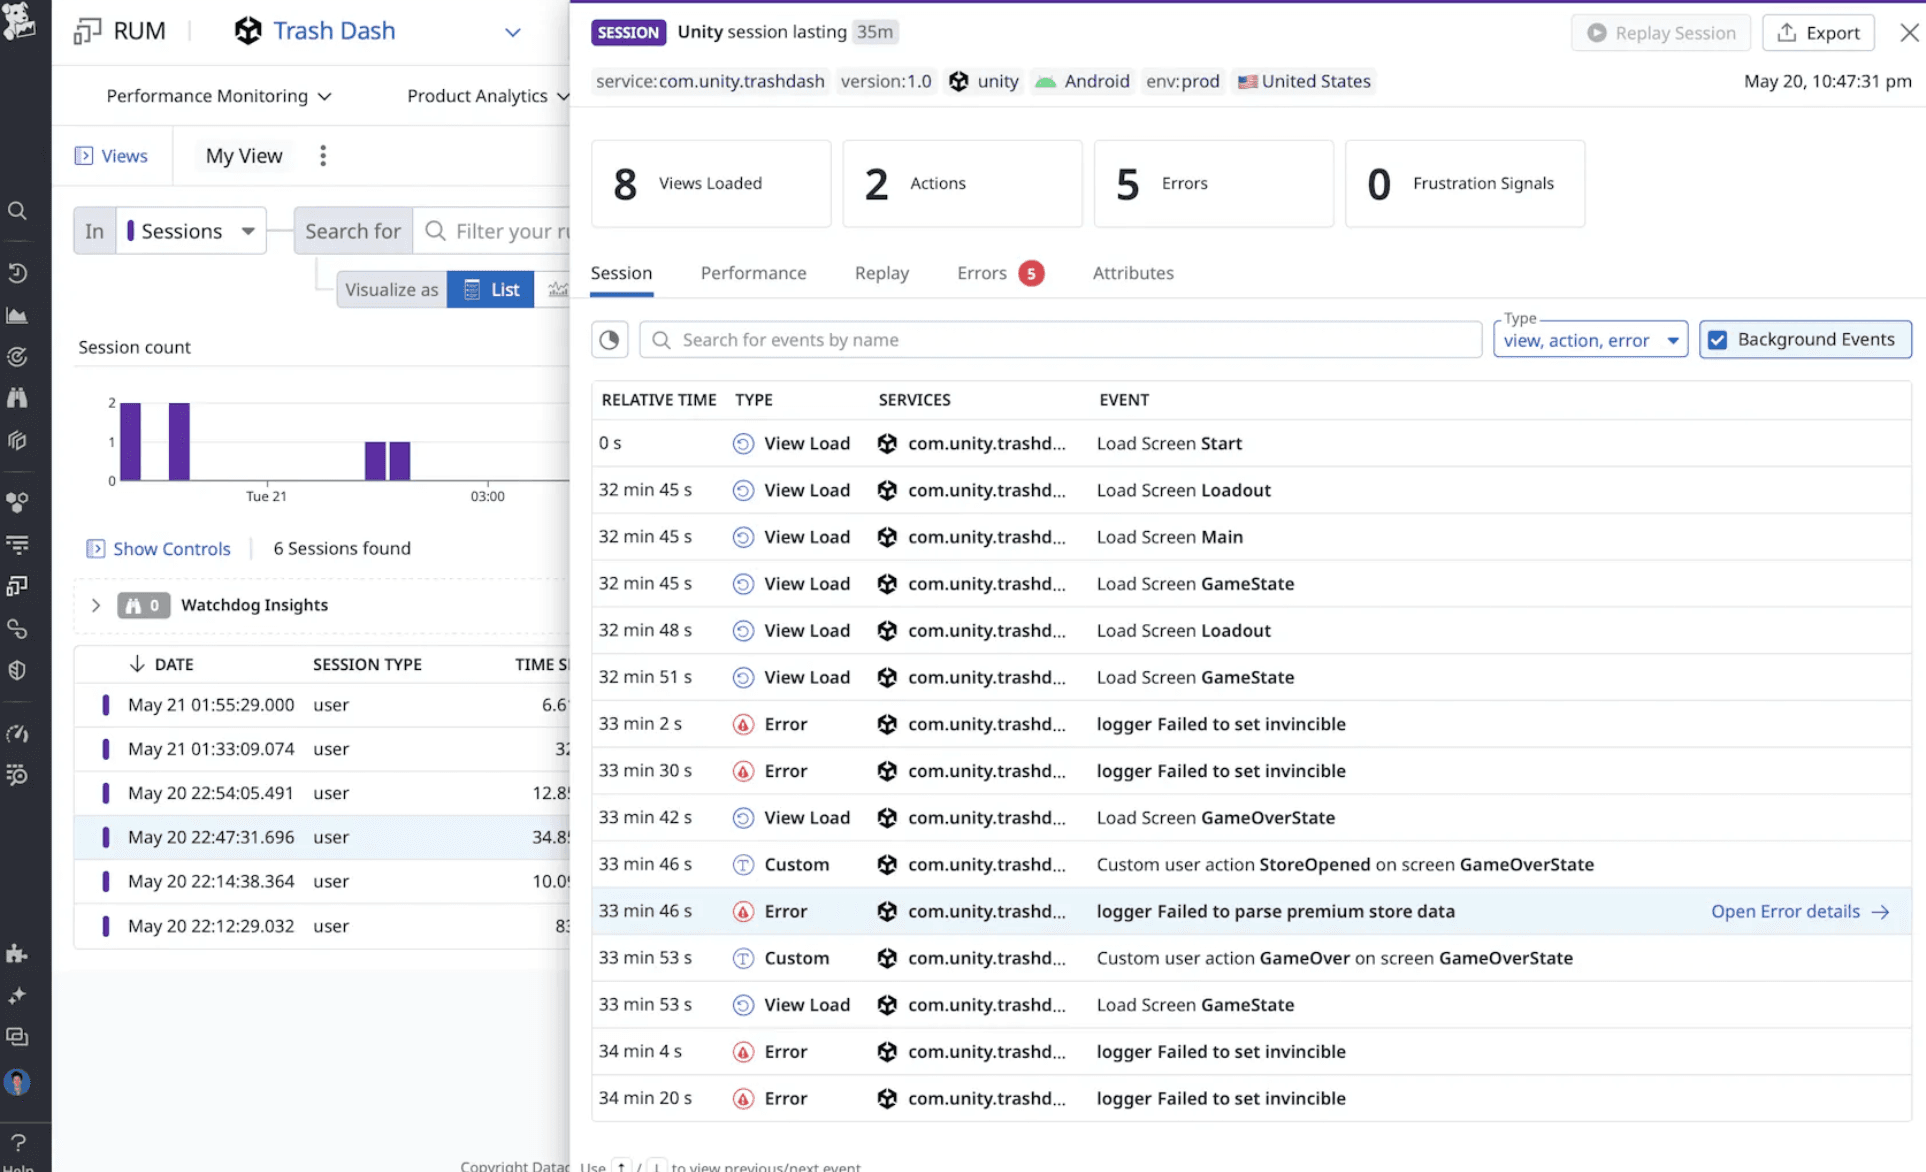Click the search magnifier icon in left sidebar

[17, 211]
